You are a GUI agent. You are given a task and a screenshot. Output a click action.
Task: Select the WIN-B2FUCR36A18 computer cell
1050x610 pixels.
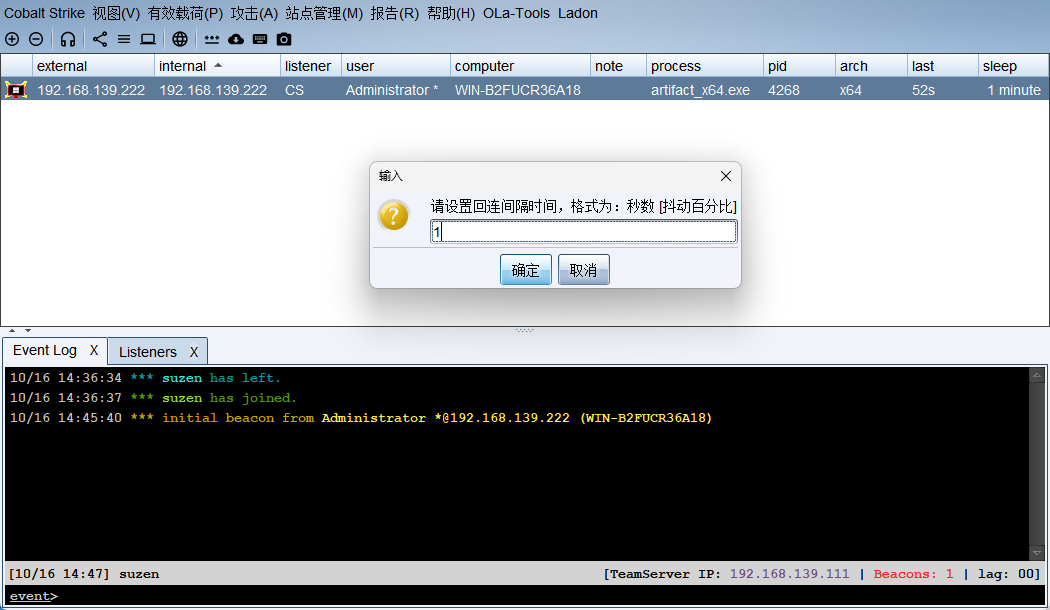[518, 90]
